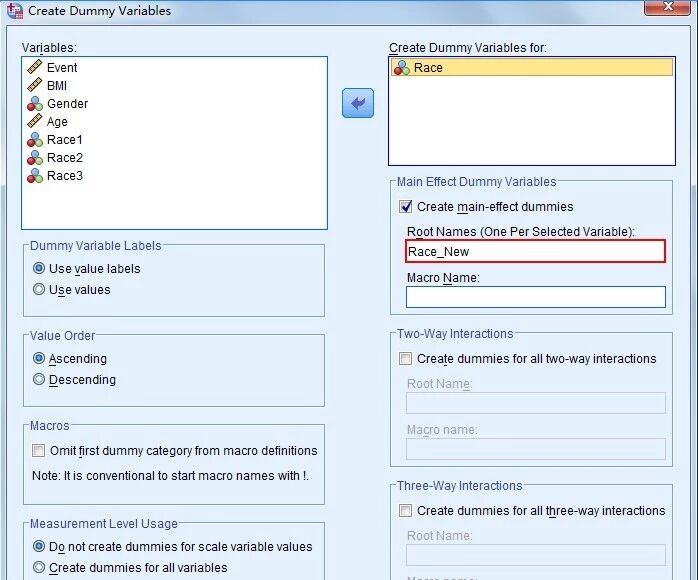Click the nominal icon beside selected Race
This screenshot has height=580, width=698.
point(402,68)
